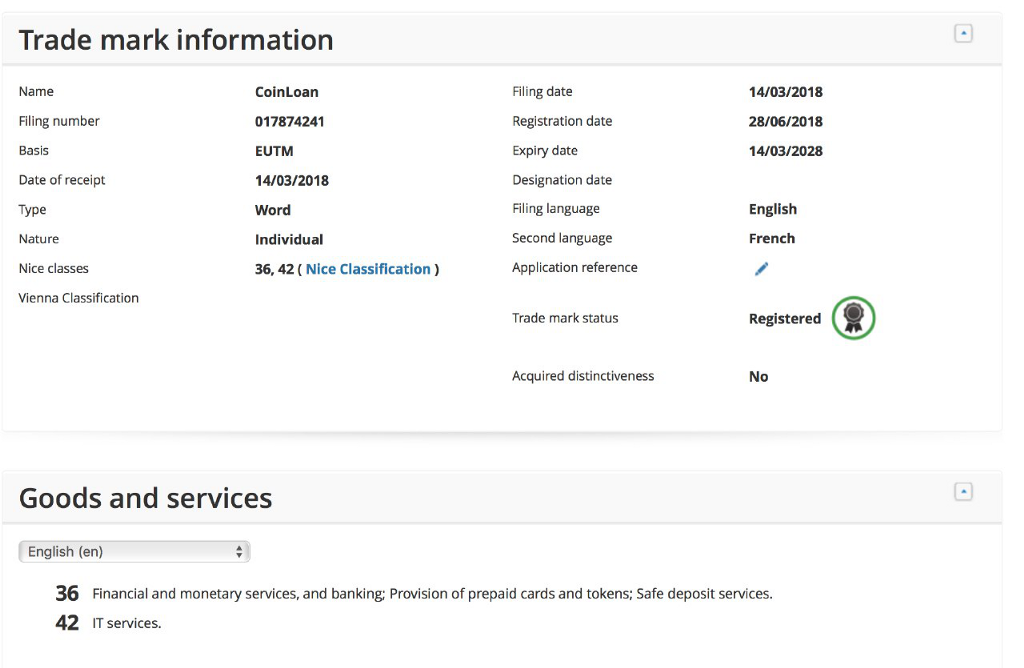
Task: Click the Vienna Classification label
Action: point(78,298)
